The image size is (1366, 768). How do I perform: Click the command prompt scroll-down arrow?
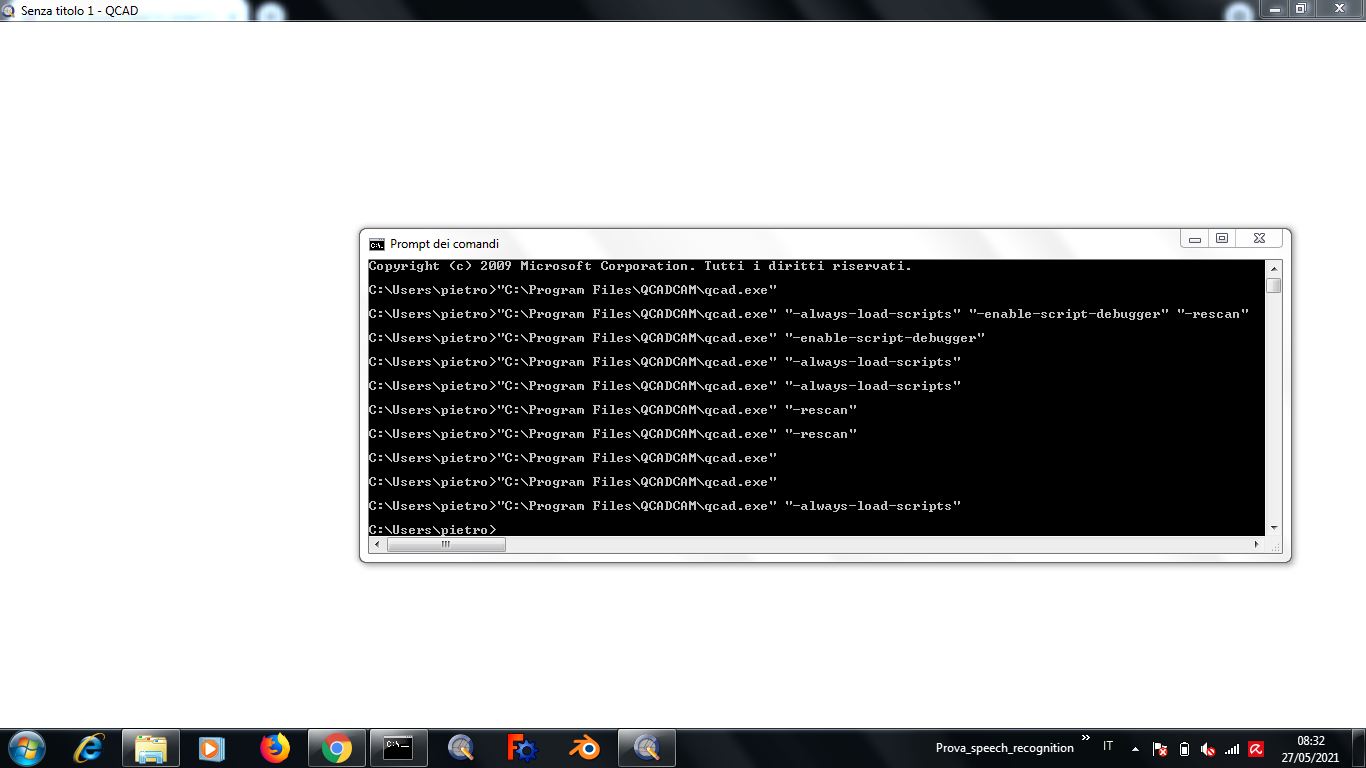click(x=1274, y=528)
